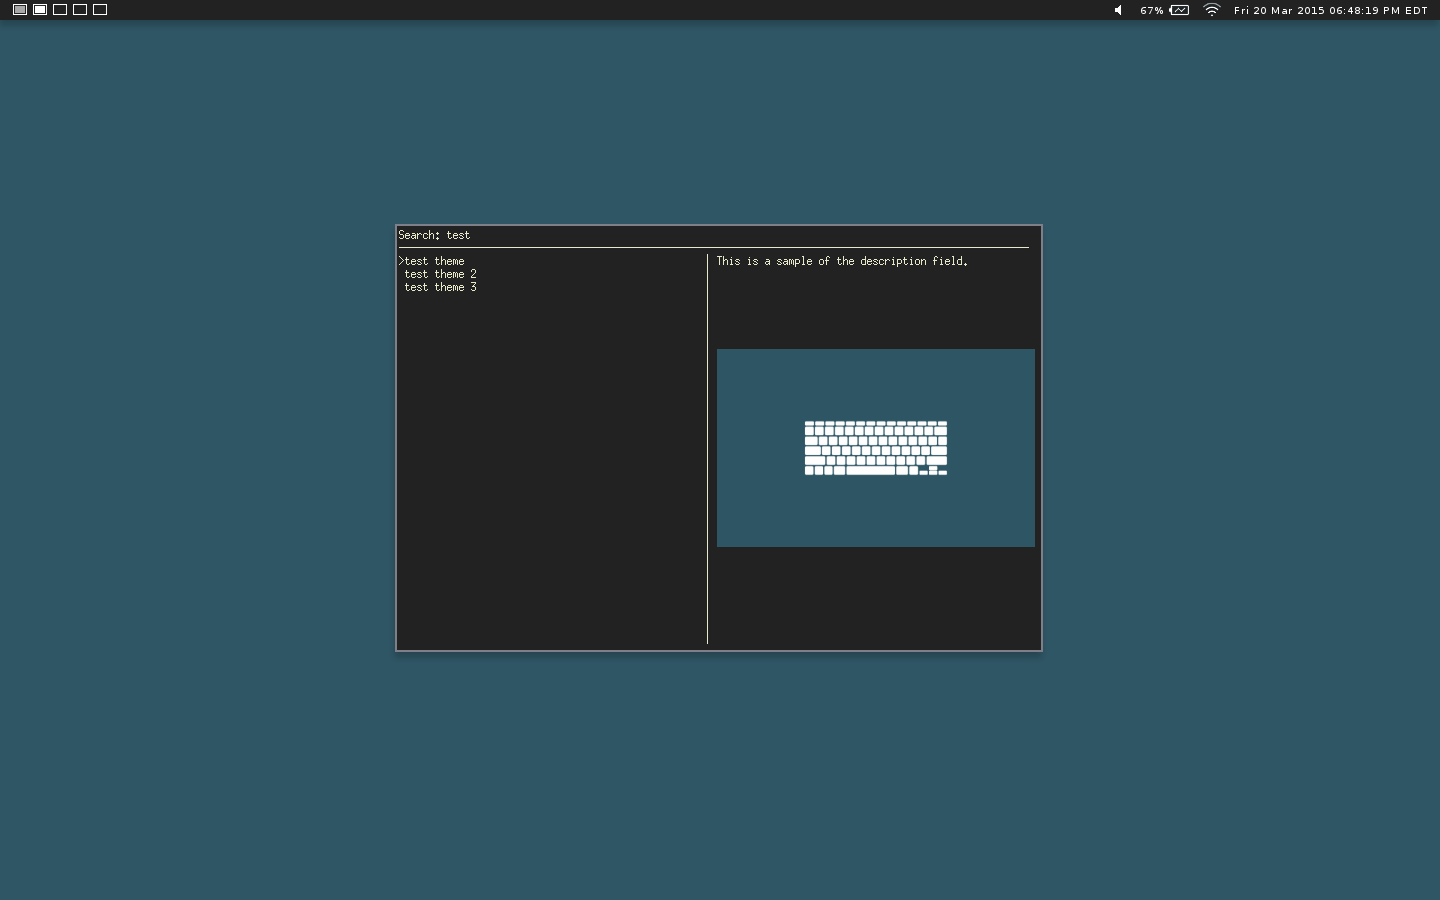The width and height of the screenshot is (1440, 900).
Task: Click the description field sample text
Action: 842,261
